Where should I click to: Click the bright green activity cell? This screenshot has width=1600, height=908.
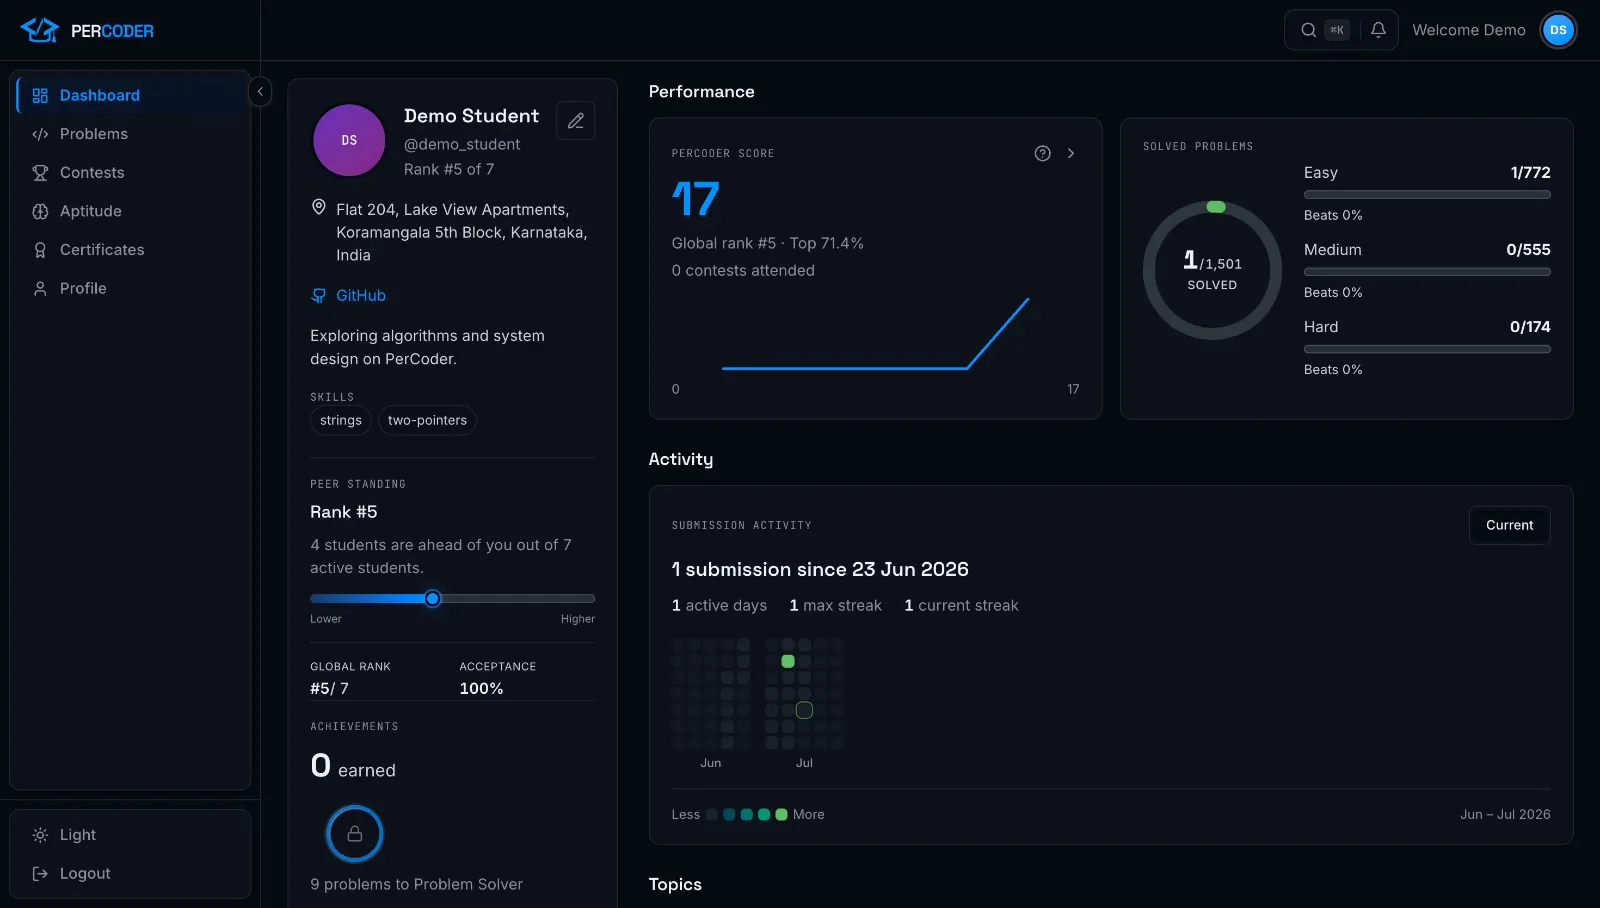pos(788,662)
